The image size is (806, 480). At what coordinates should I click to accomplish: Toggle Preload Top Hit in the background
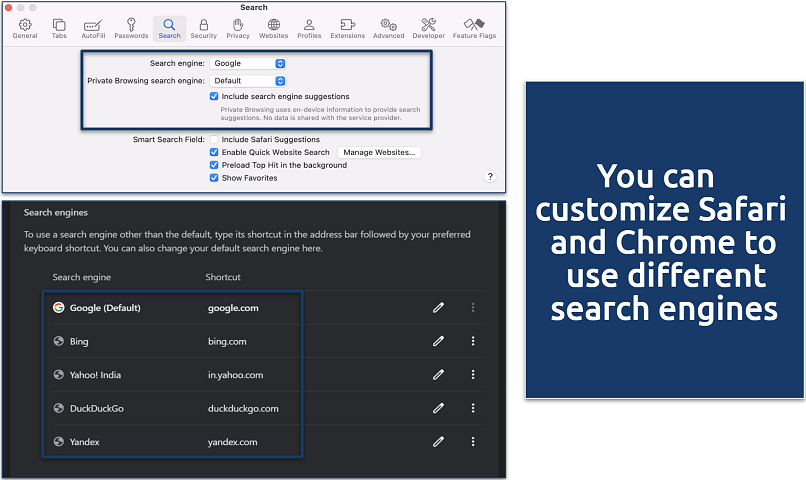[214, 165]
